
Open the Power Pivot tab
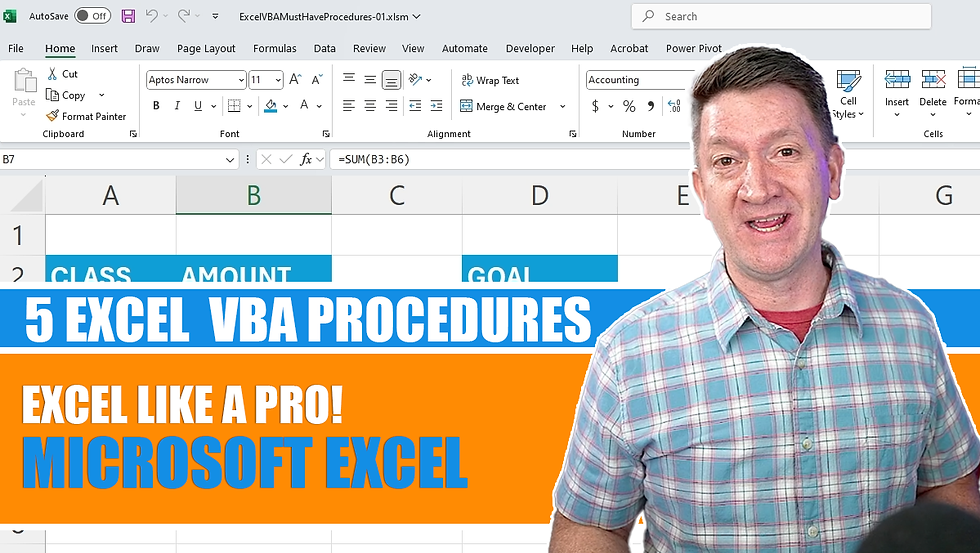[694, 48]
